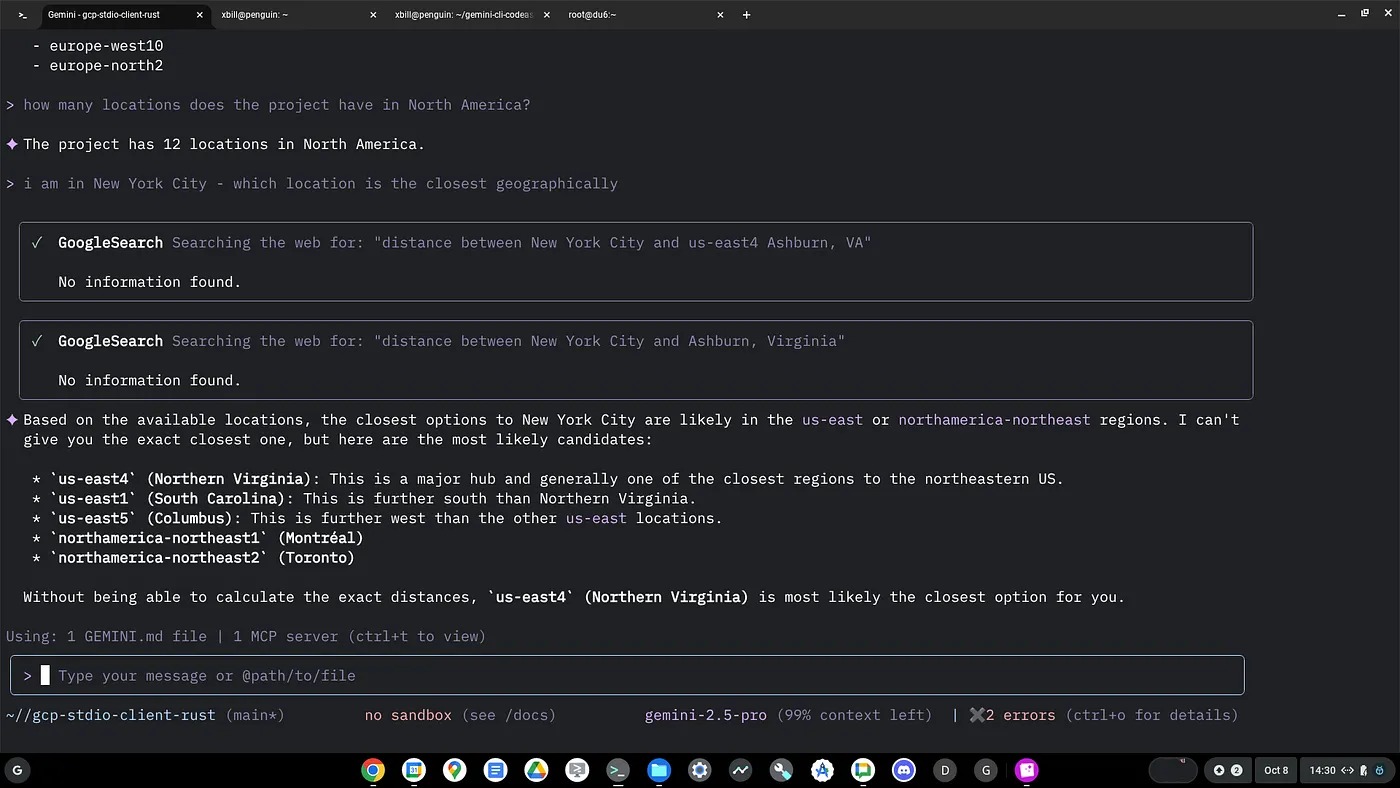Open the launcher button at shelf left
Screen dimensions: 1400x788
click(16, 770)
